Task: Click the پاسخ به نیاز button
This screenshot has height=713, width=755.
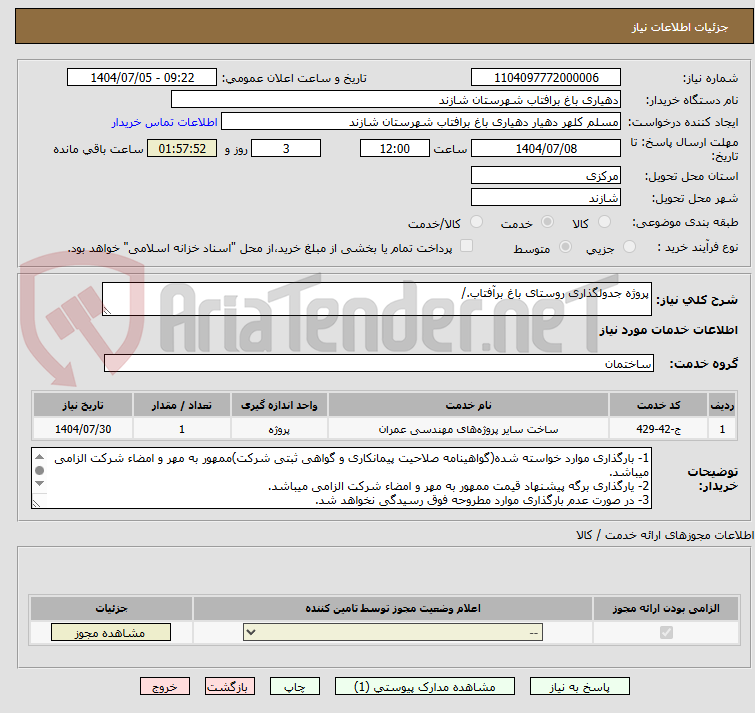Action: [x=580, y=687]
